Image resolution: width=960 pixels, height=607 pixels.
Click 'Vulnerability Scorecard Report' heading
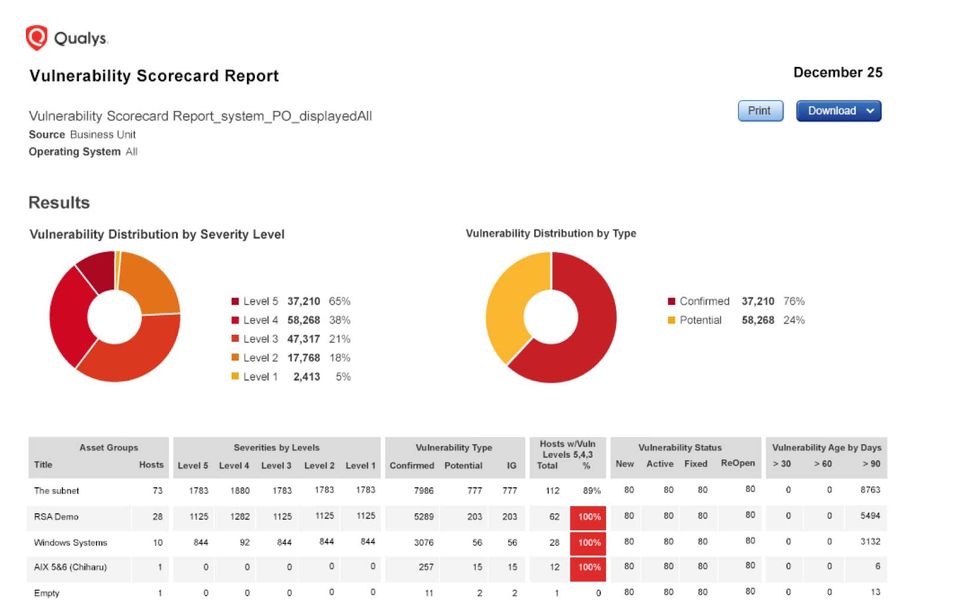154,76
